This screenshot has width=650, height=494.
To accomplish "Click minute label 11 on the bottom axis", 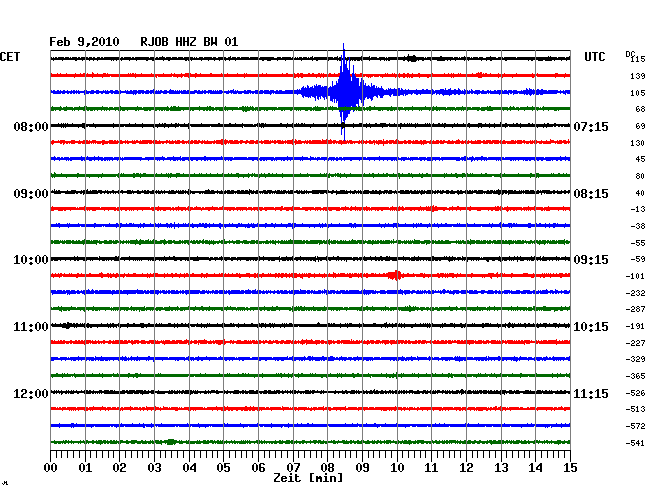I will click(x=432, y=467).
